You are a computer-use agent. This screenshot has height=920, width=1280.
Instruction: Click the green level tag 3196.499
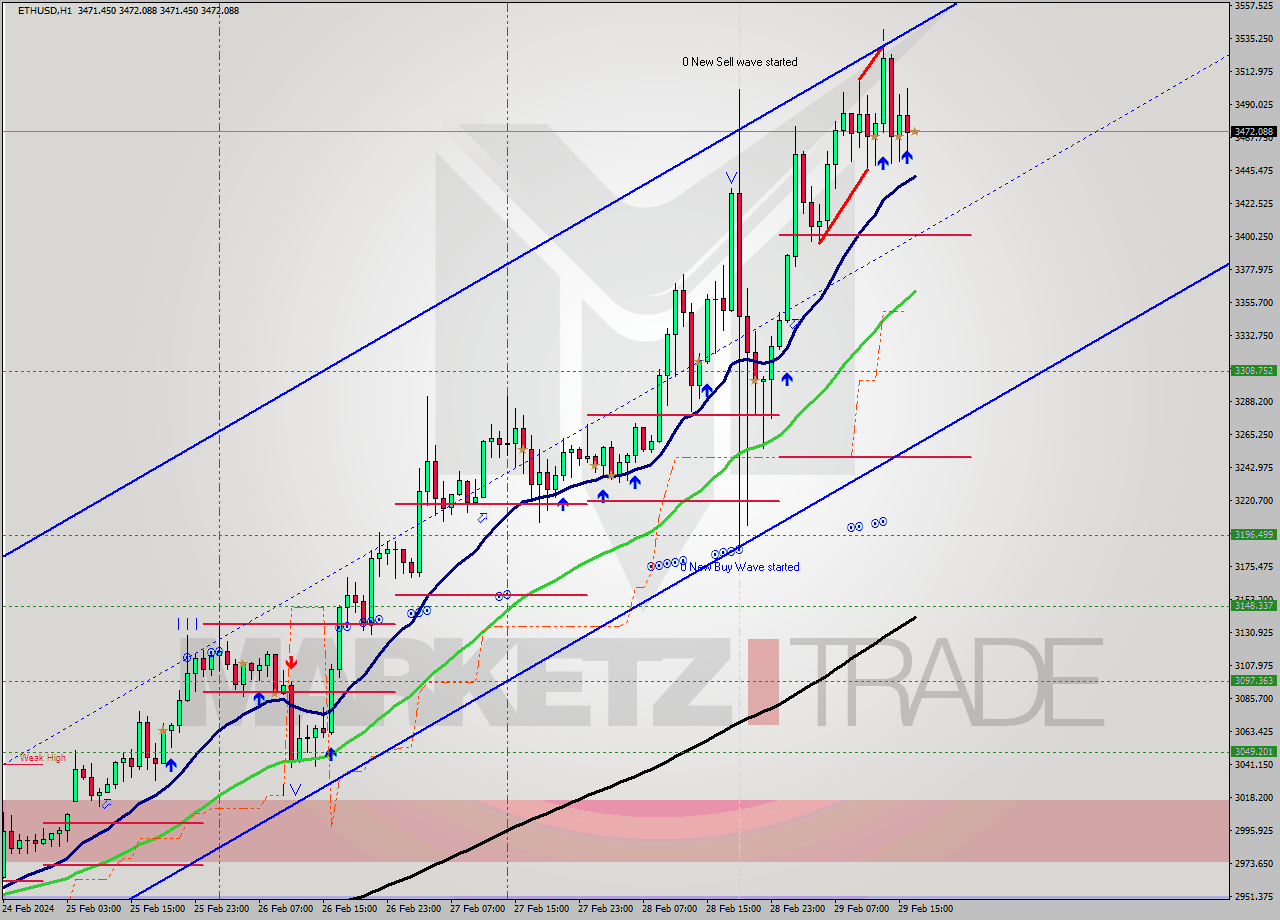tap(1253, 534)
